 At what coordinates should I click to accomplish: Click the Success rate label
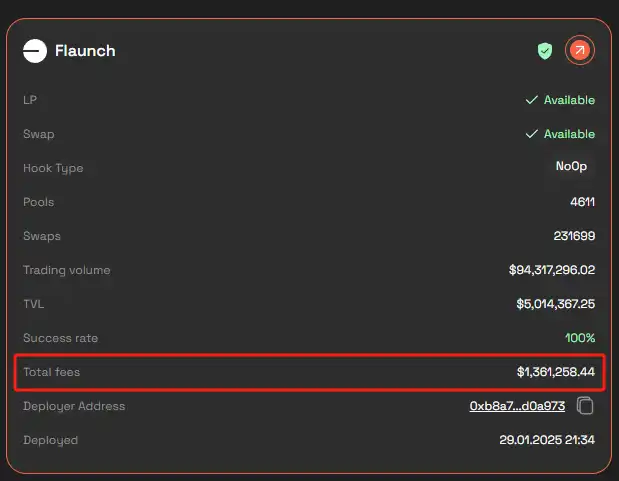60,338
